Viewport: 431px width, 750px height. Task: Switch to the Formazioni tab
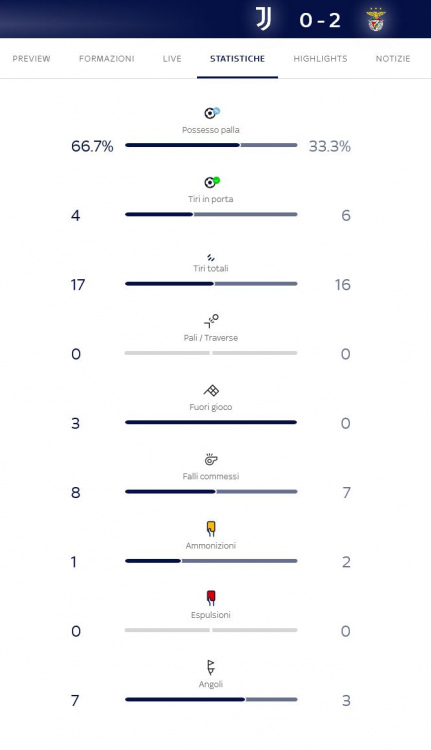[x=107, y=58]
